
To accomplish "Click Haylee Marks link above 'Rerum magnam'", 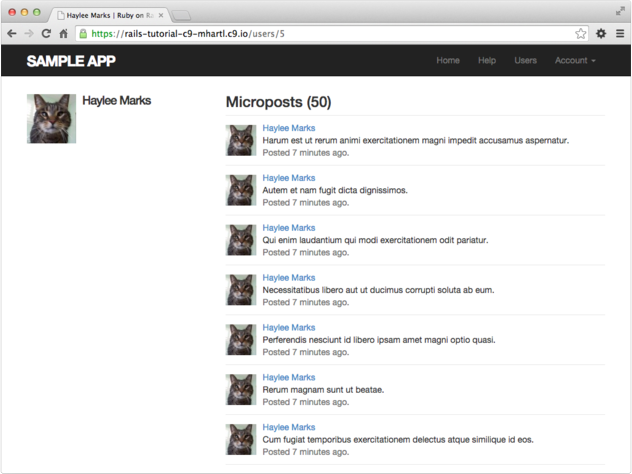I will pos(289,377).
